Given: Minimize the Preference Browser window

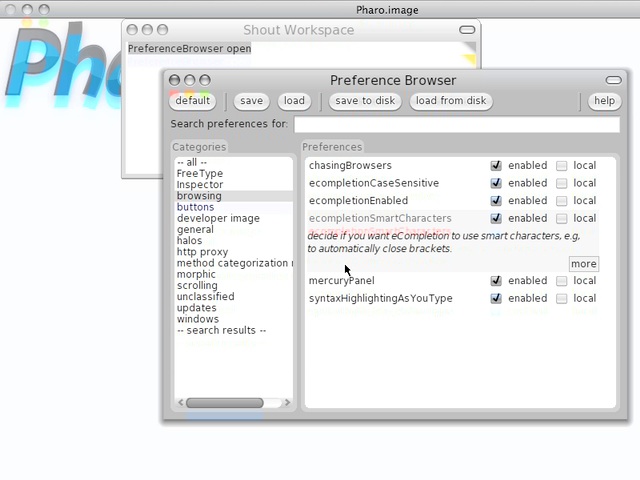Looking at the screenshot, I should (189, 80).
